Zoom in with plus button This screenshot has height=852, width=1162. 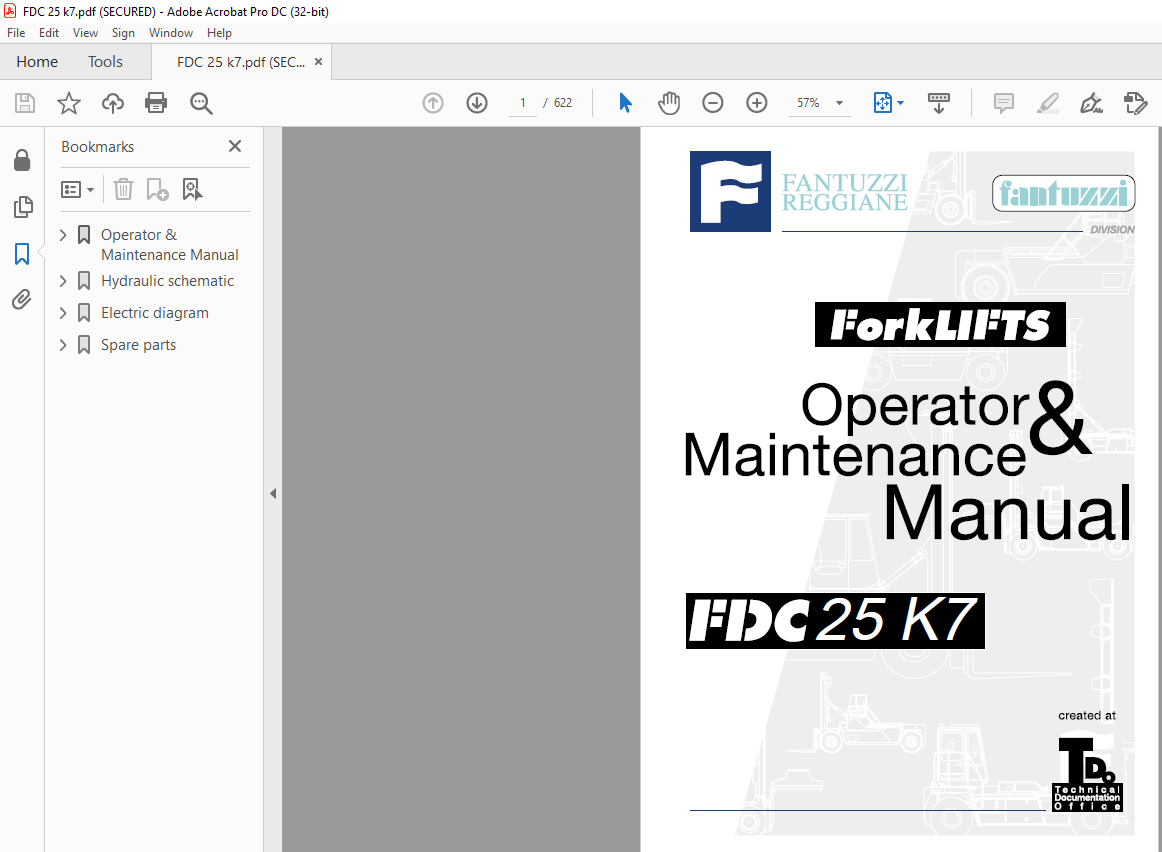click(757, 103)
